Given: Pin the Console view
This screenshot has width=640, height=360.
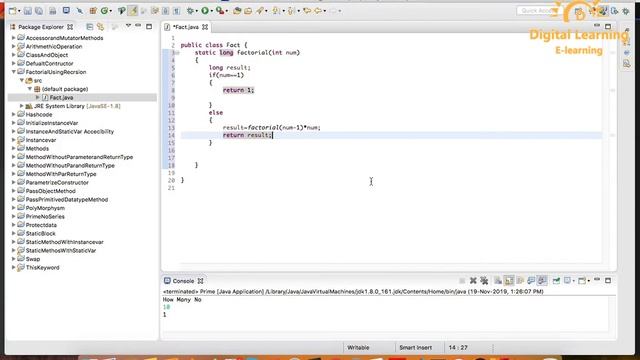Looking at the screenshot, I should point(556,281).
